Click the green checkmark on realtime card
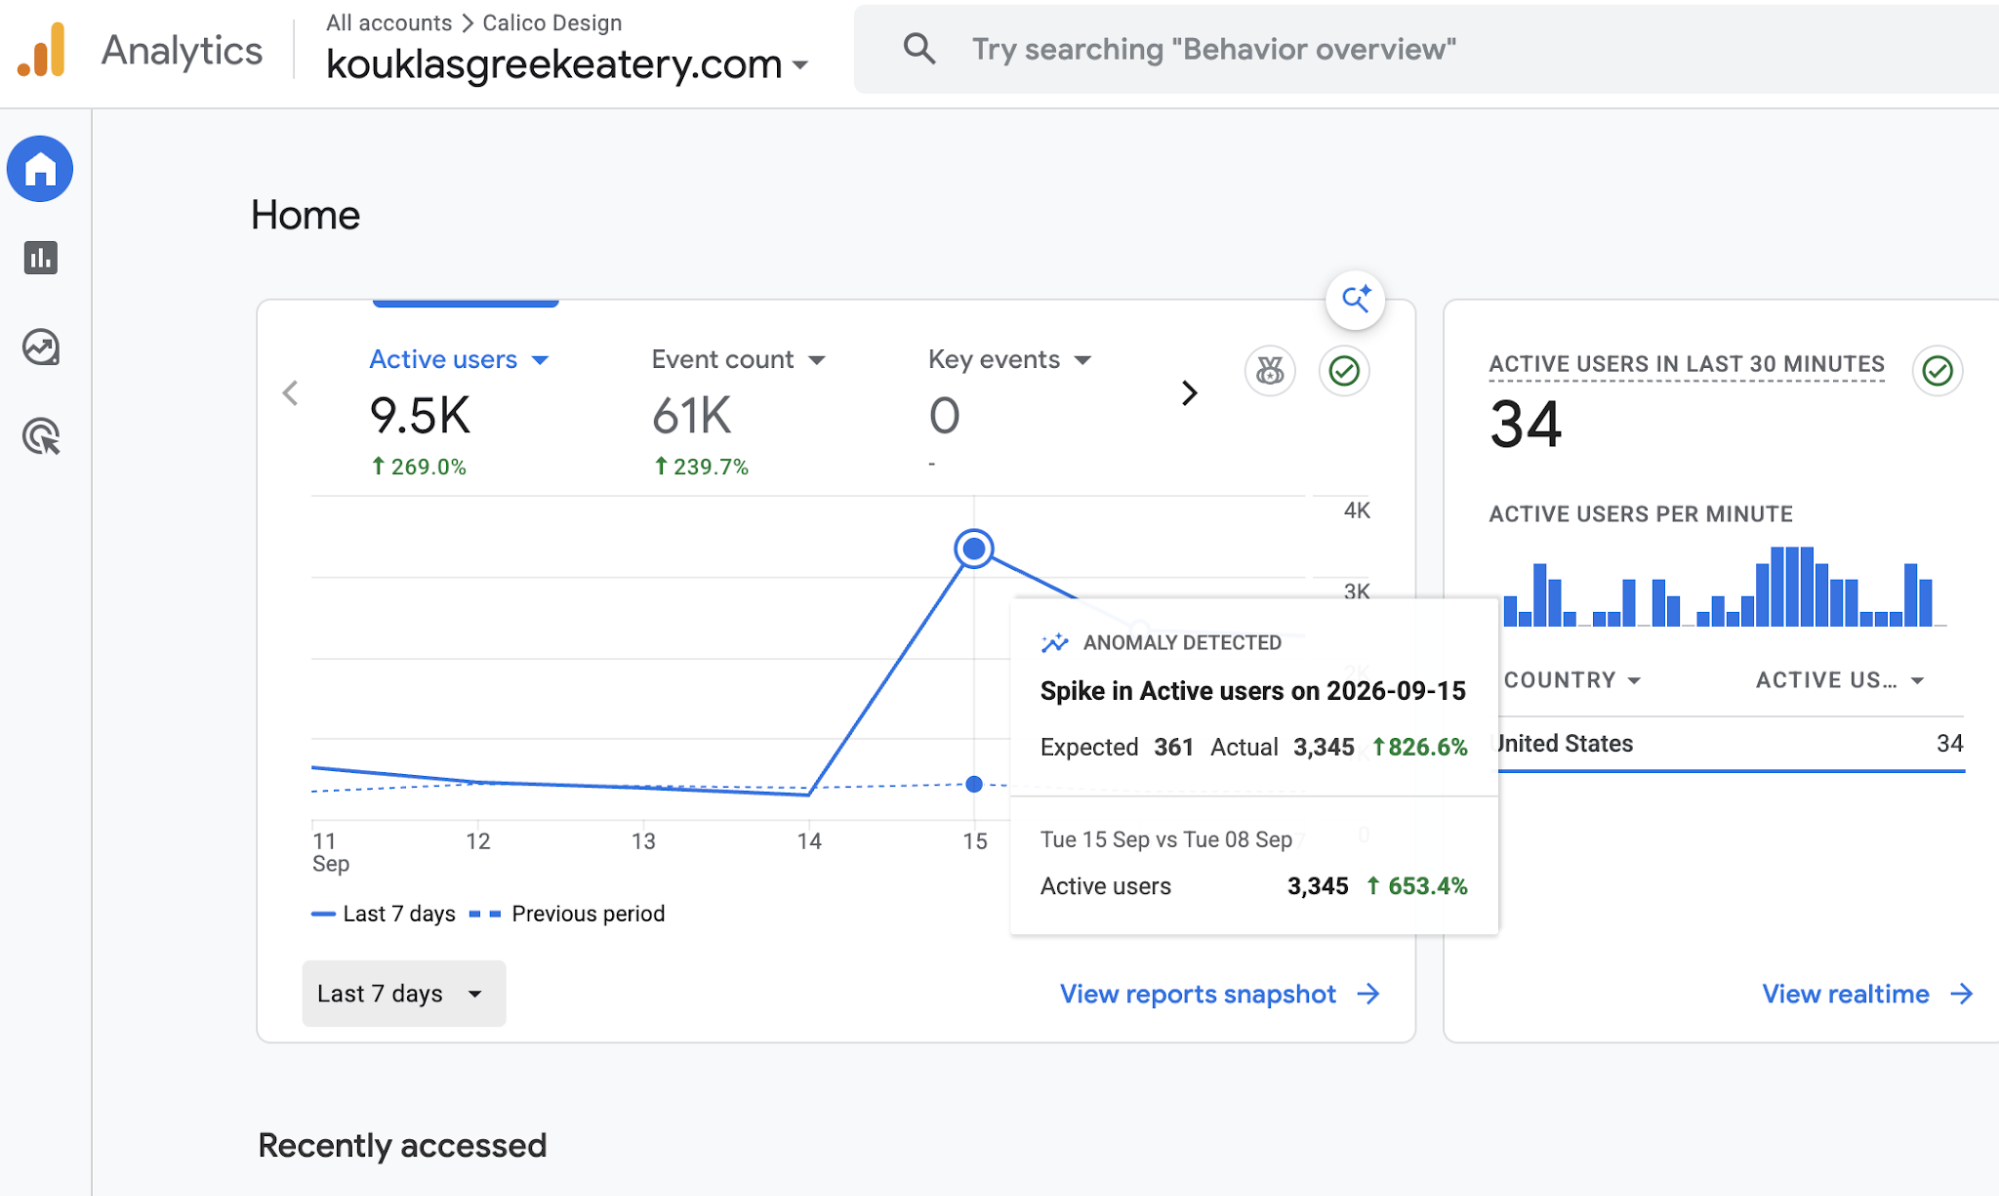The height and width of the screenshot is (1196, 1999). [x=1937, y=371]
